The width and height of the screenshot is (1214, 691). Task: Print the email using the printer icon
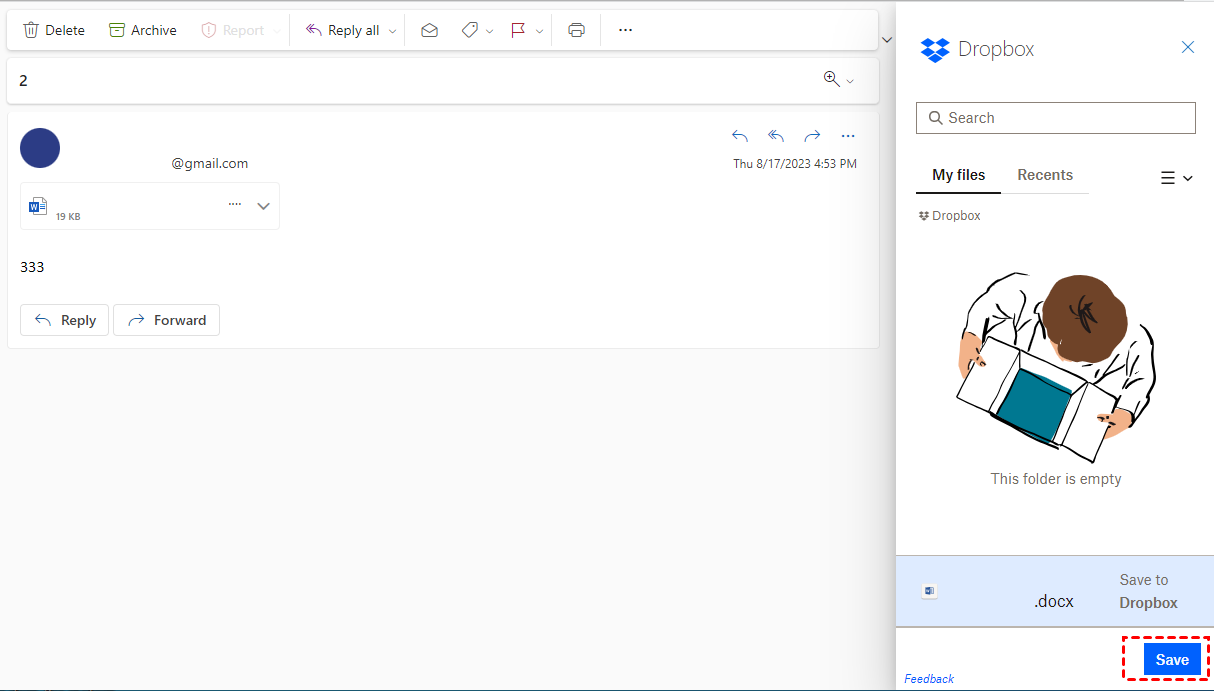click(576, 30)
